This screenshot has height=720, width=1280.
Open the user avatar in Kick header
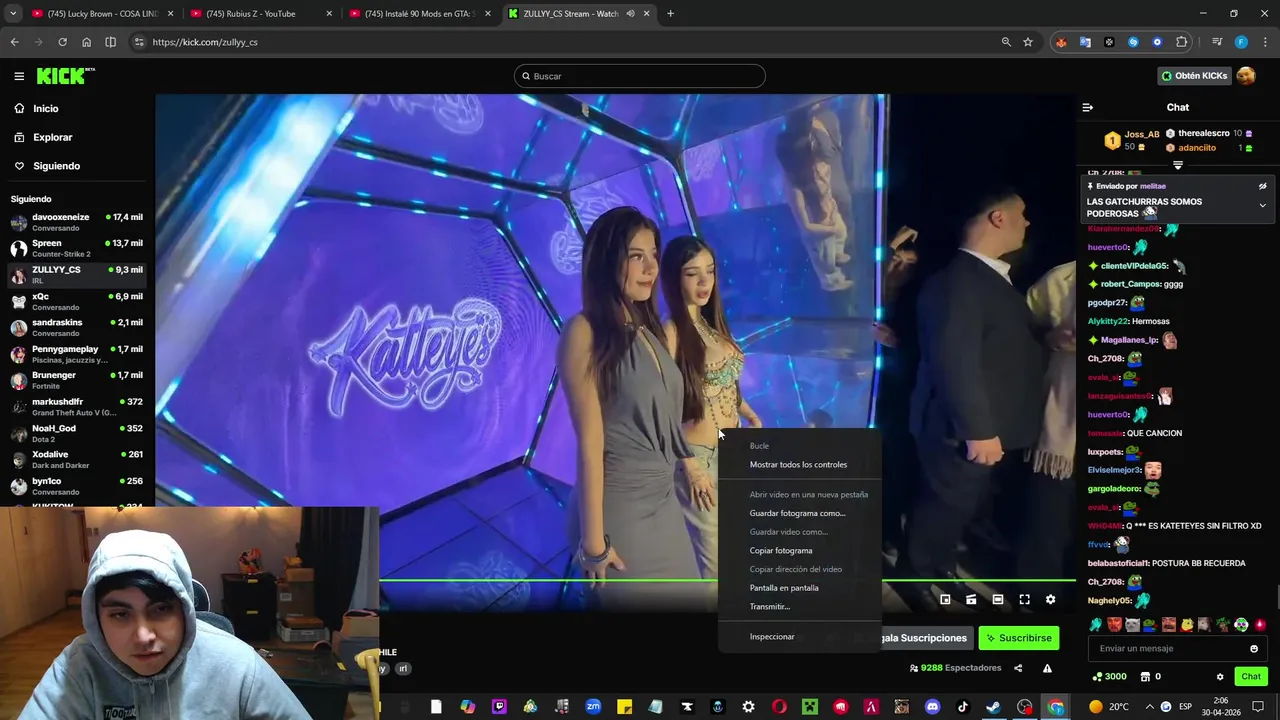pyautogui.click(x=1246, y=76)
